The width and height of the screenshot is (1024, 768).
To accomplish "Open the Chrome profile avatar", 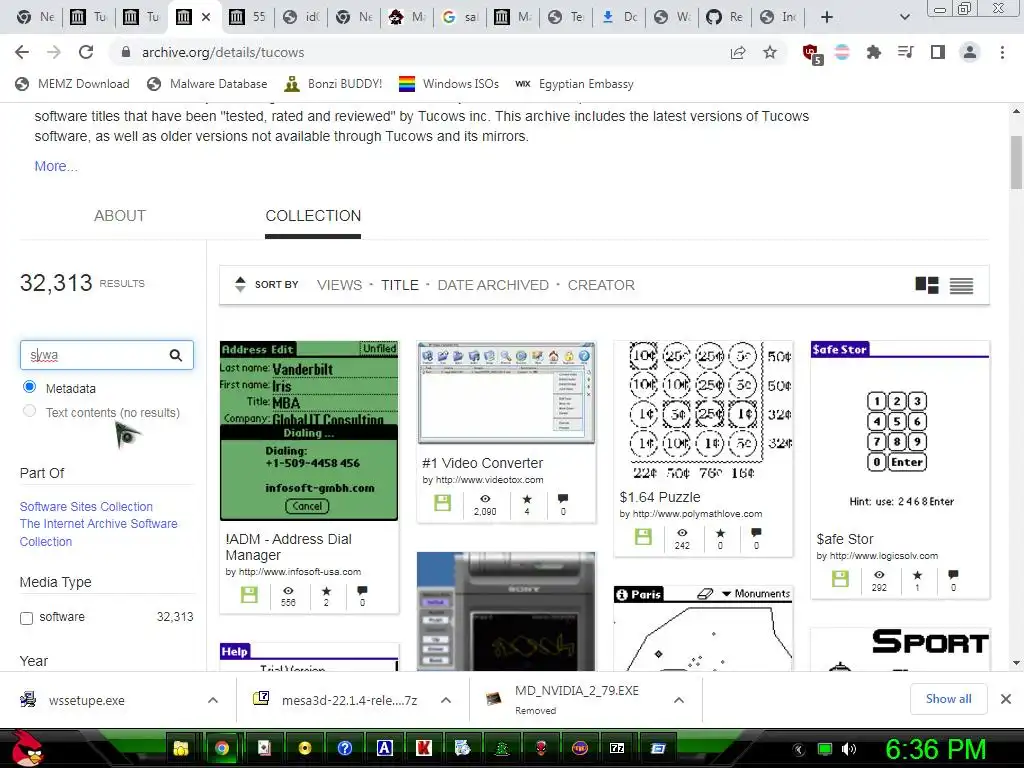I will click(970, 52).
